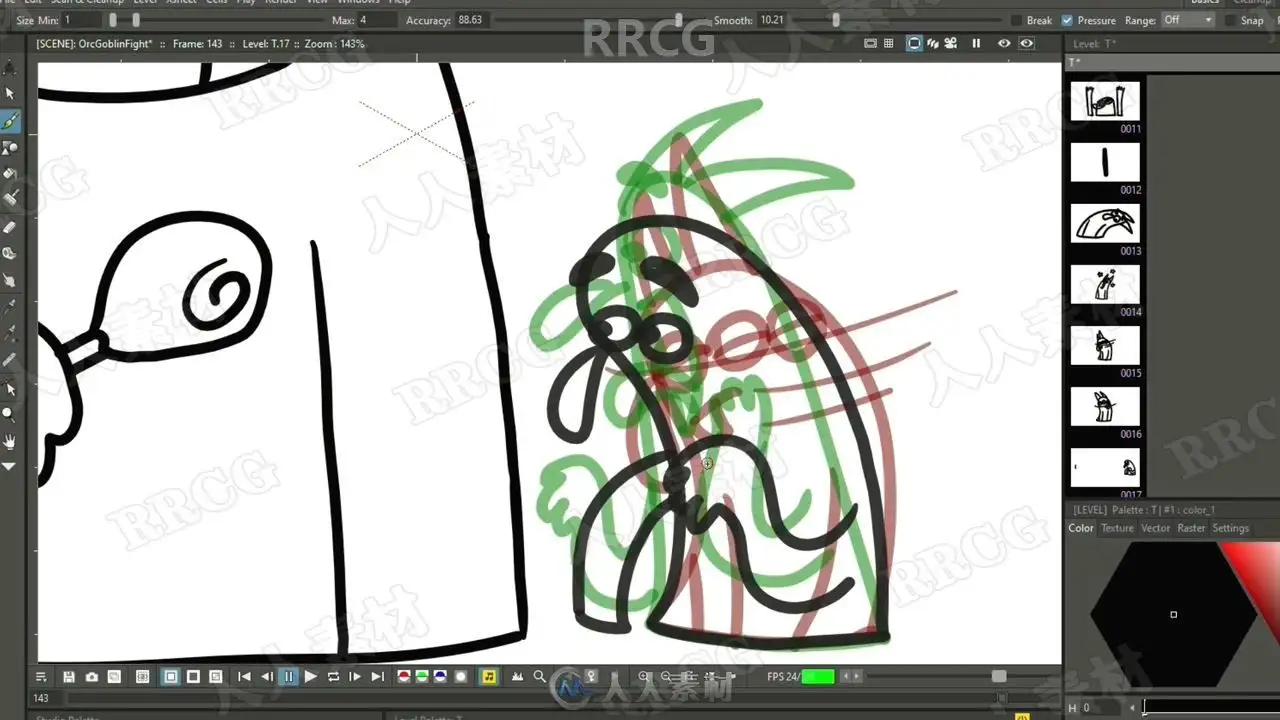The height and width of the screenshot is (720, 1280).
Task: Open the Raster tab
Action: point(1191,528)
